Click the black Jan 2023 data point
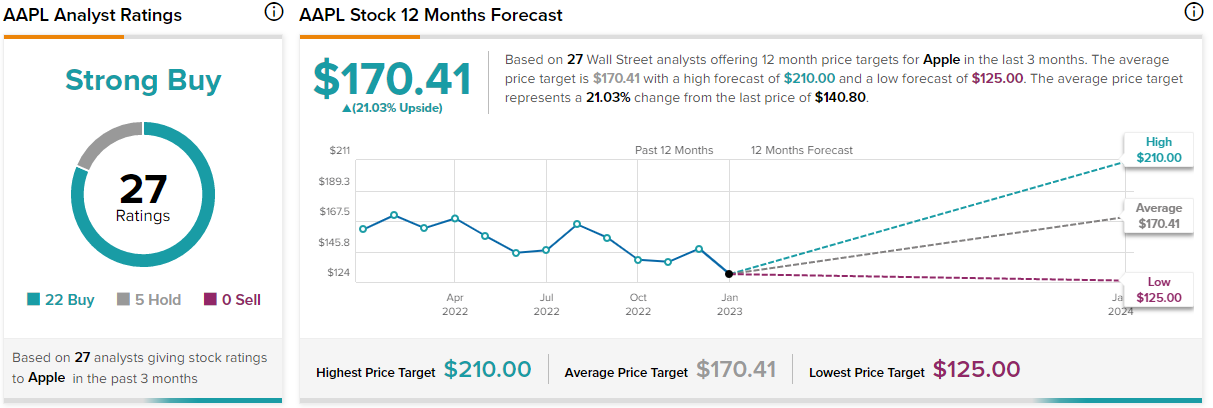 point(729,273)
